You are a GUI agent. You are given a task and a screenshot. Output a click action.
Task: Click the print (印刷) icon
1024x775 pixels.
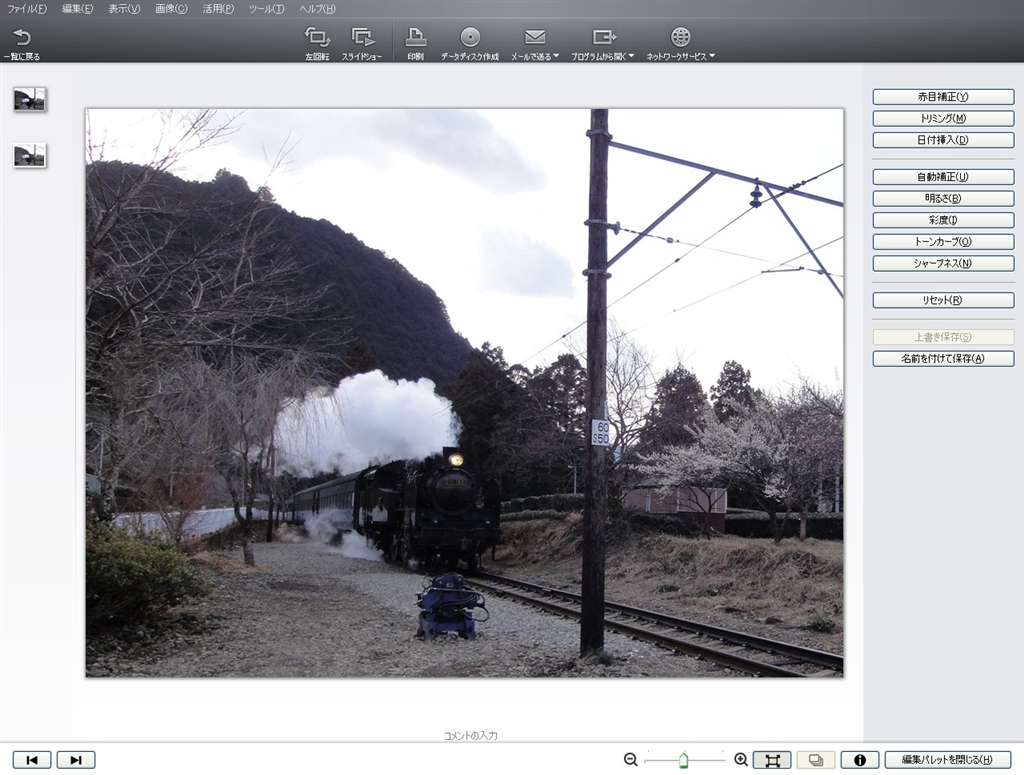[x=415, y=37]
